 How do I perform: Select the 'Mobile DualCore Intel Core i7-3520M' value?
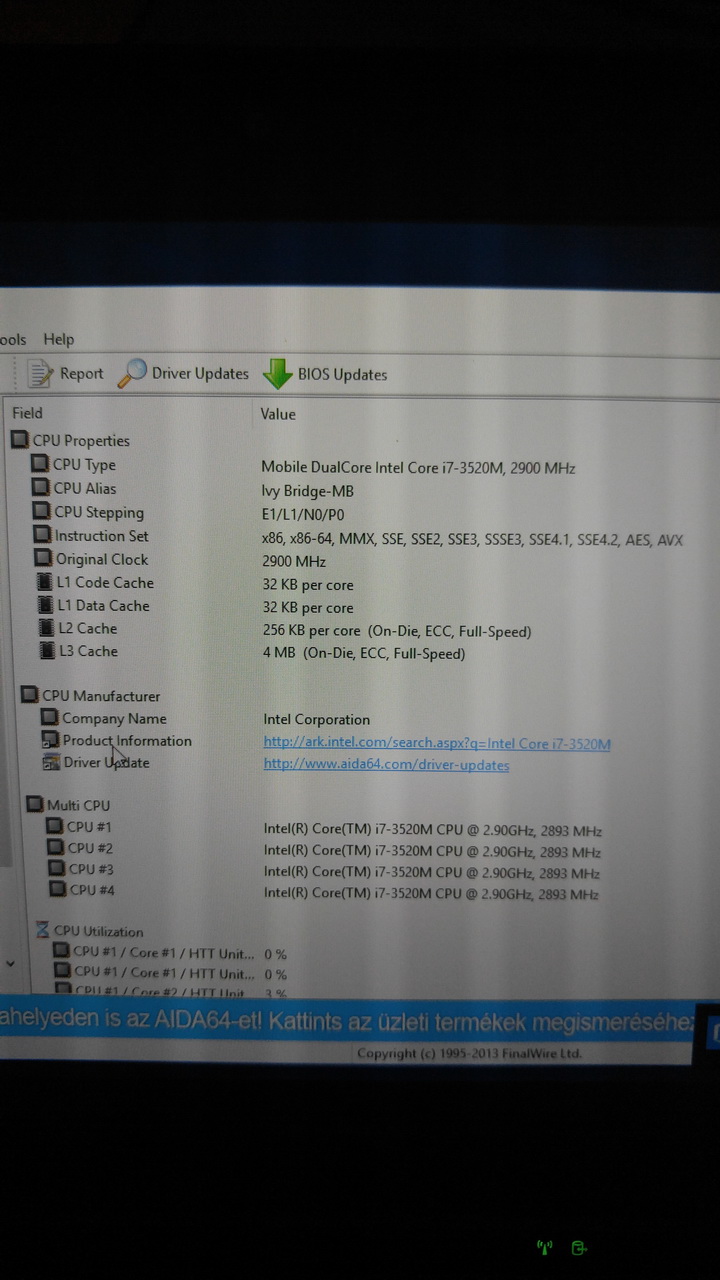pos(418,467)
